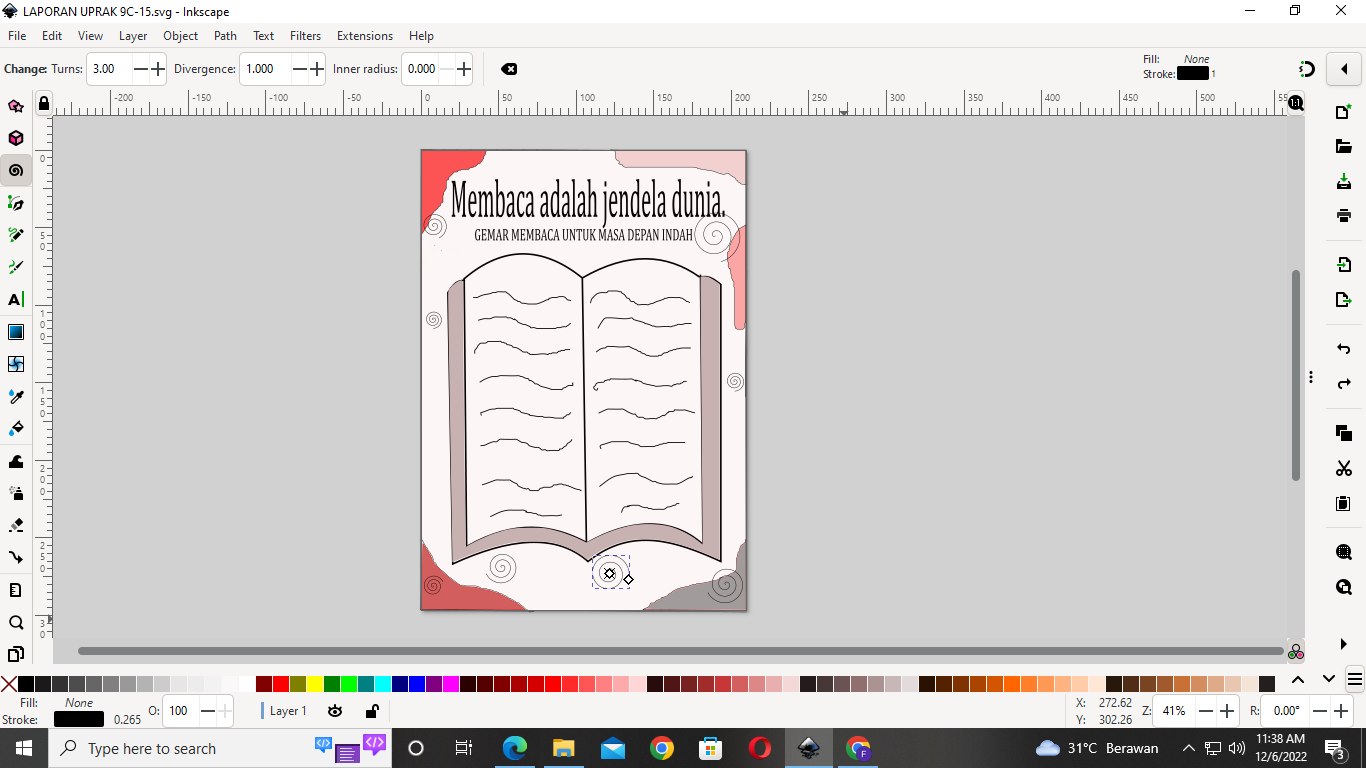Open an existing document

[1344, 147]
